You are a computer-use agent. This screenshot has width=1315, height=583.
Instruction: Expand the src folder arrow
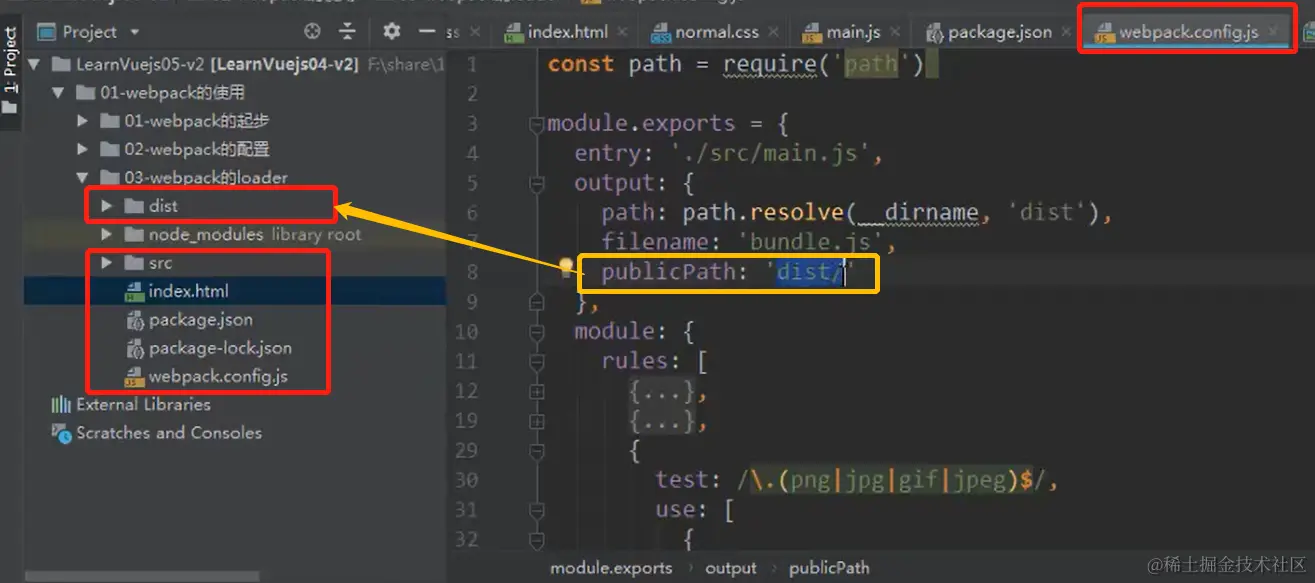(108, 263)
